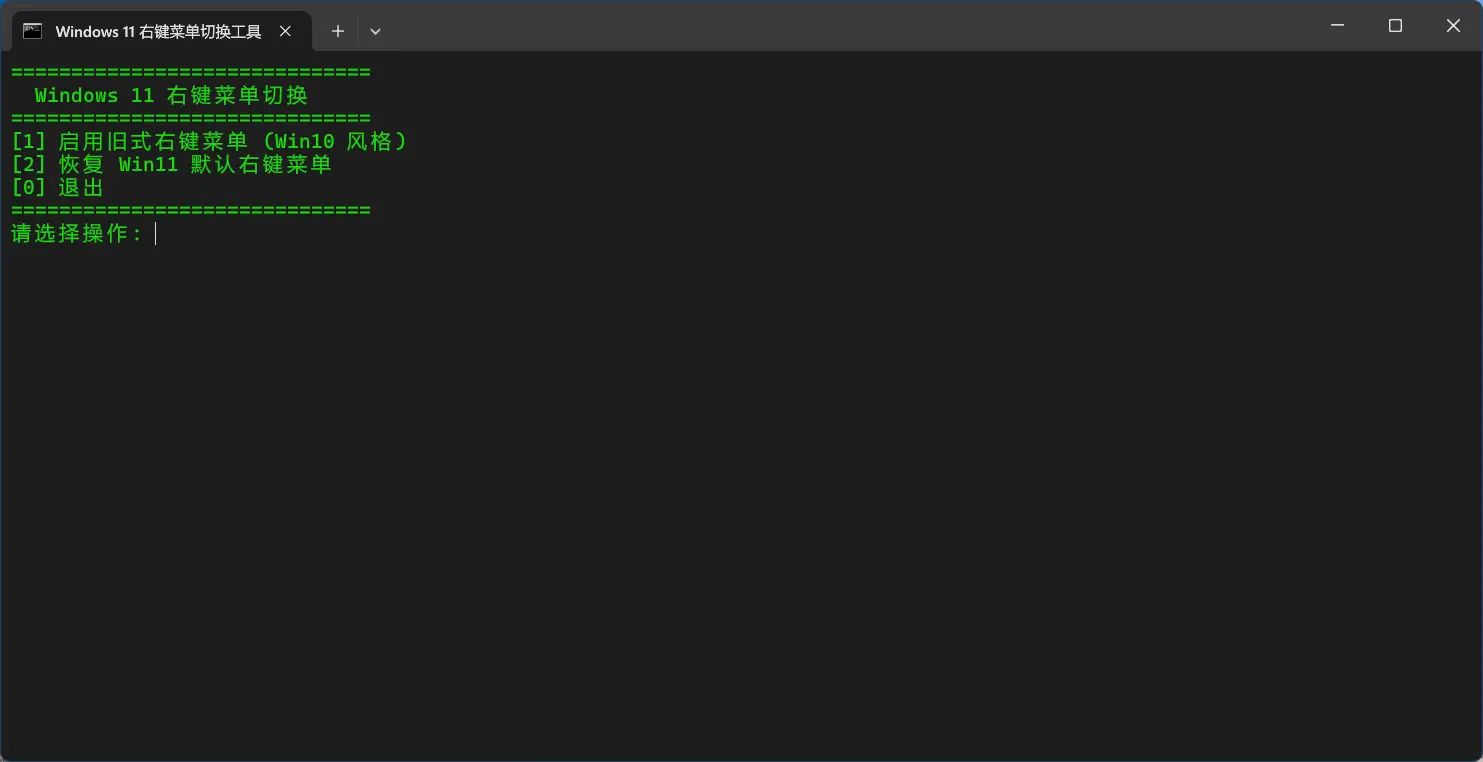The width and height of the screenshot is (1483, 762).
Task: Click the green equals-sign separator line
Action: tap(190, 71)
